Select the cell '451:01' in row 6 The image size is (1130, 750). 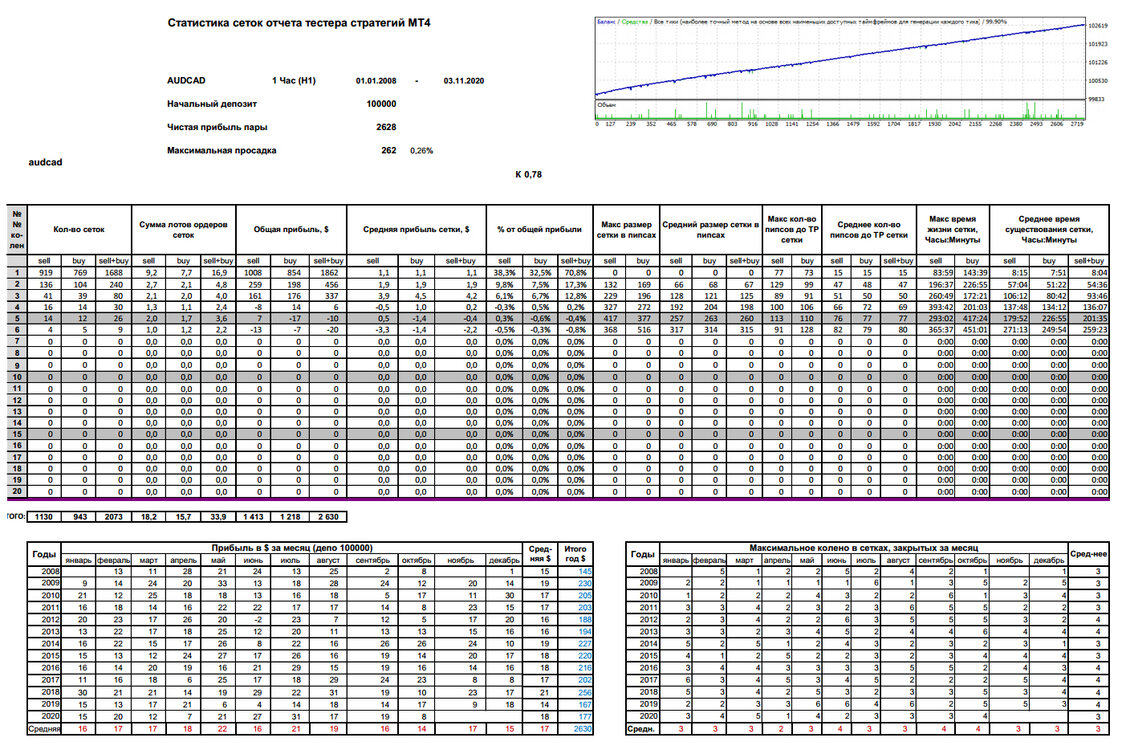(x=972, y=330)
